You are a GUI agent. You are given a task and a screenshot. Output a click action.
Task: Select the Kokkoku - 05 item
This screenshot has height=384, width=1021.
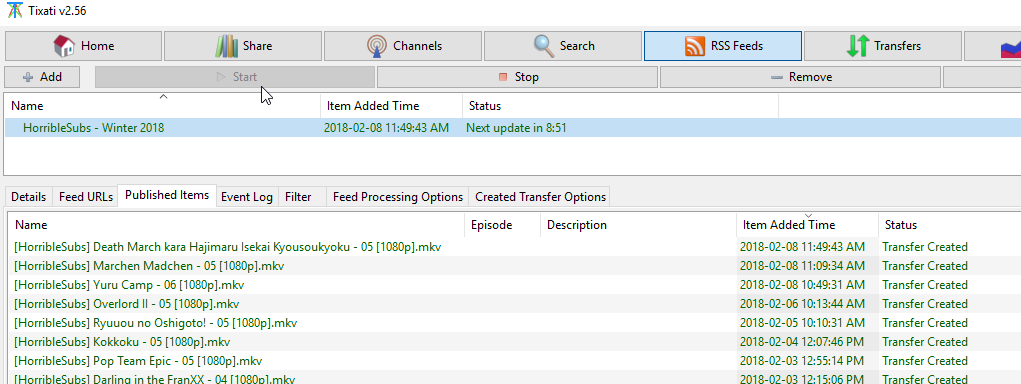coord(122,342)
